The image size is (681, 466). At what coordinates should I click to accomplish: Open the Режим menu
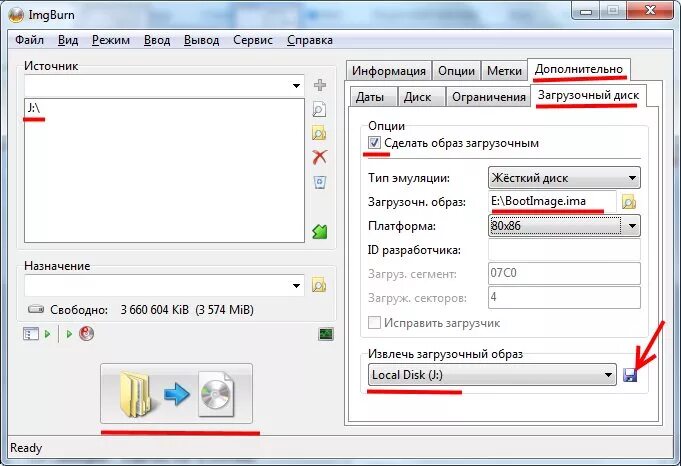(111, 40)
